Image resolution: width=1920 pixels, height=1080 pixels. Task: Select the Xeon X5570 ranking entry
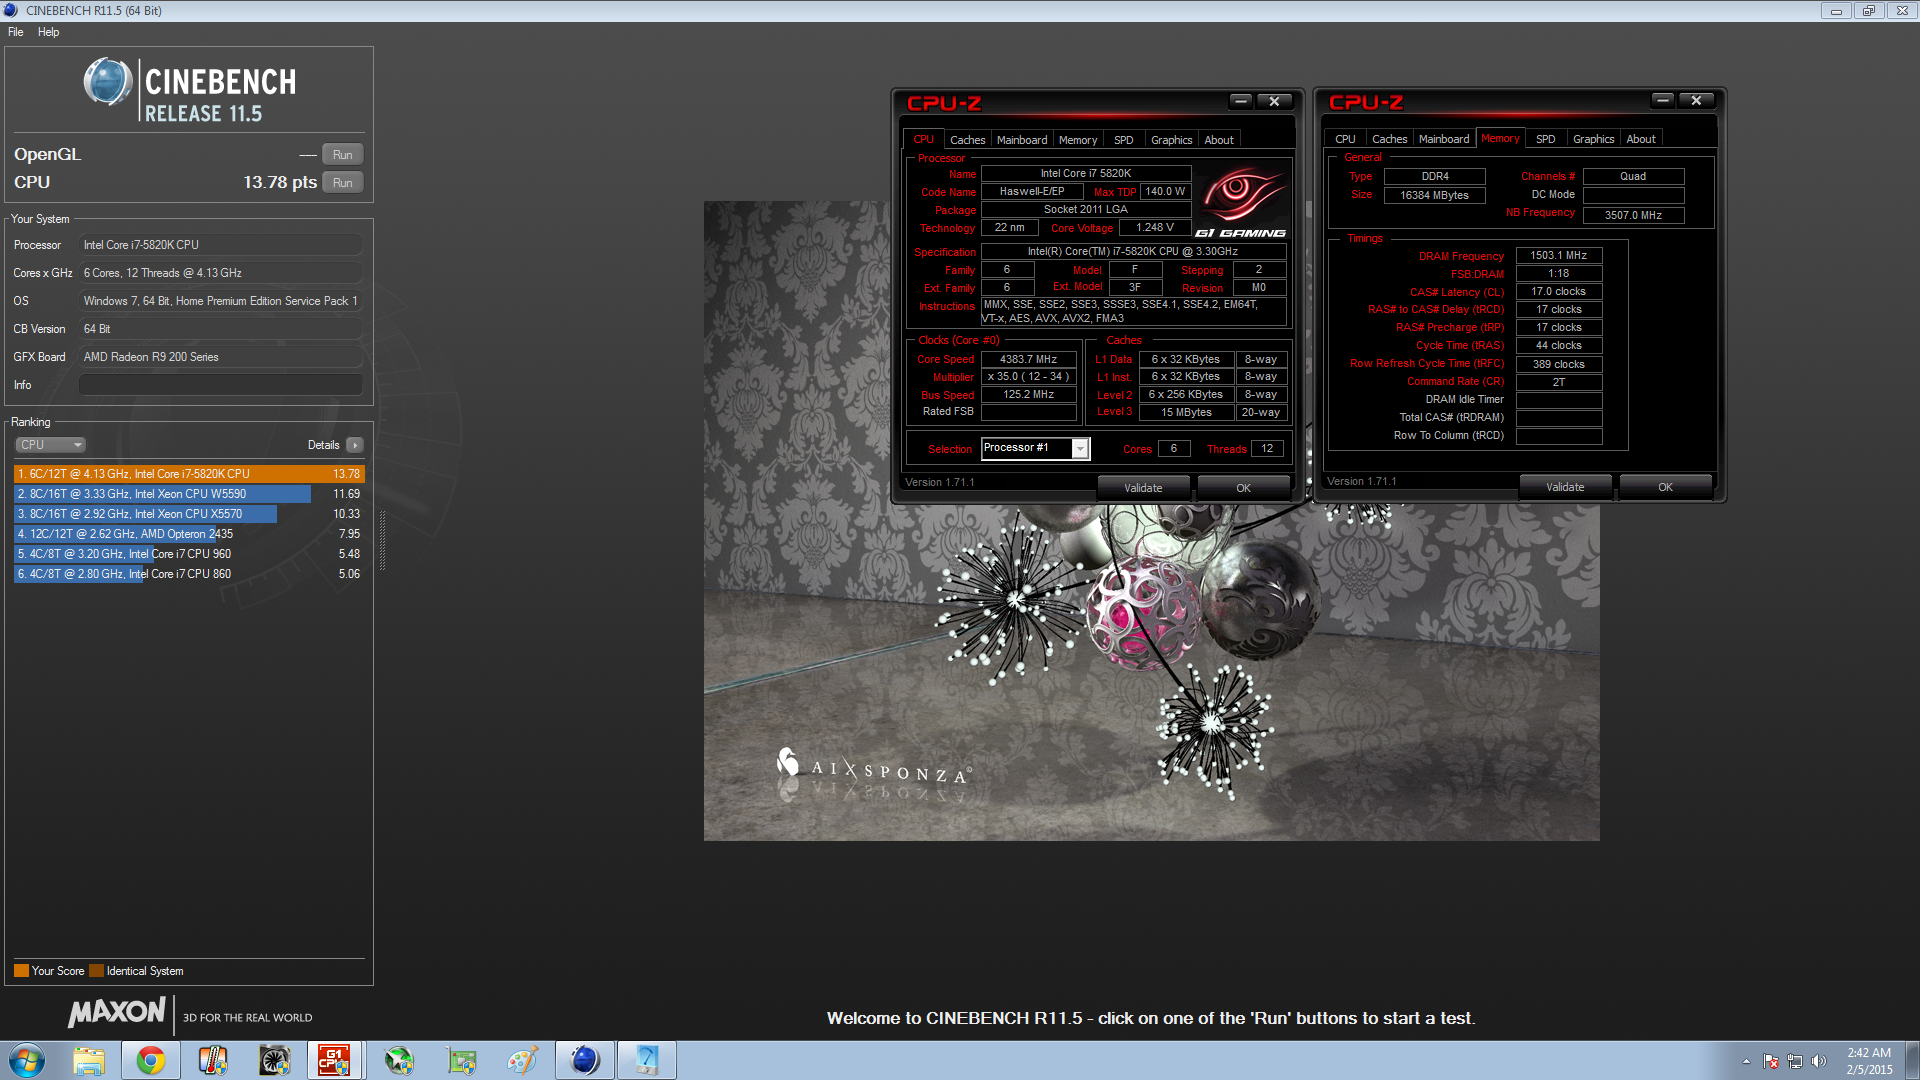coord(189,514)
